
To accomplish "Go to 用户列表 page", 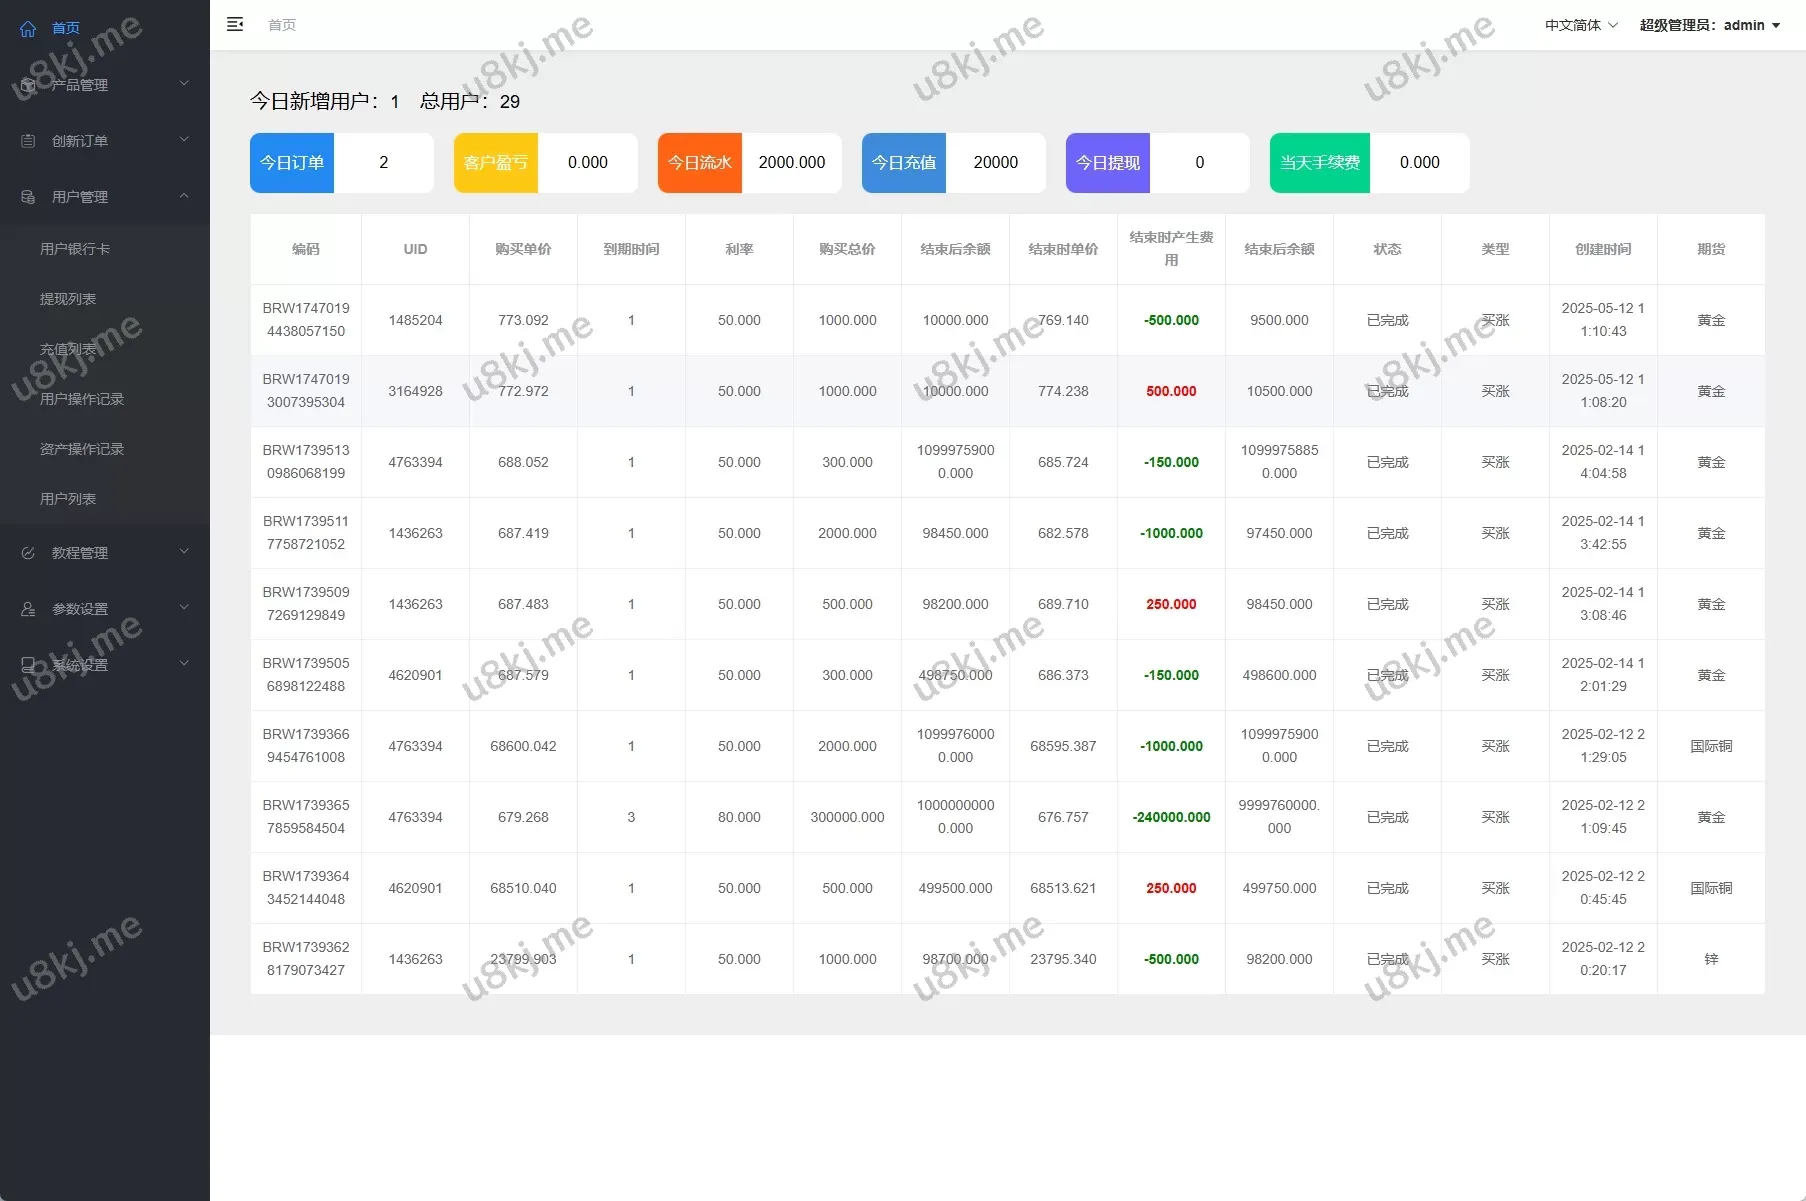I will (68, 499).
